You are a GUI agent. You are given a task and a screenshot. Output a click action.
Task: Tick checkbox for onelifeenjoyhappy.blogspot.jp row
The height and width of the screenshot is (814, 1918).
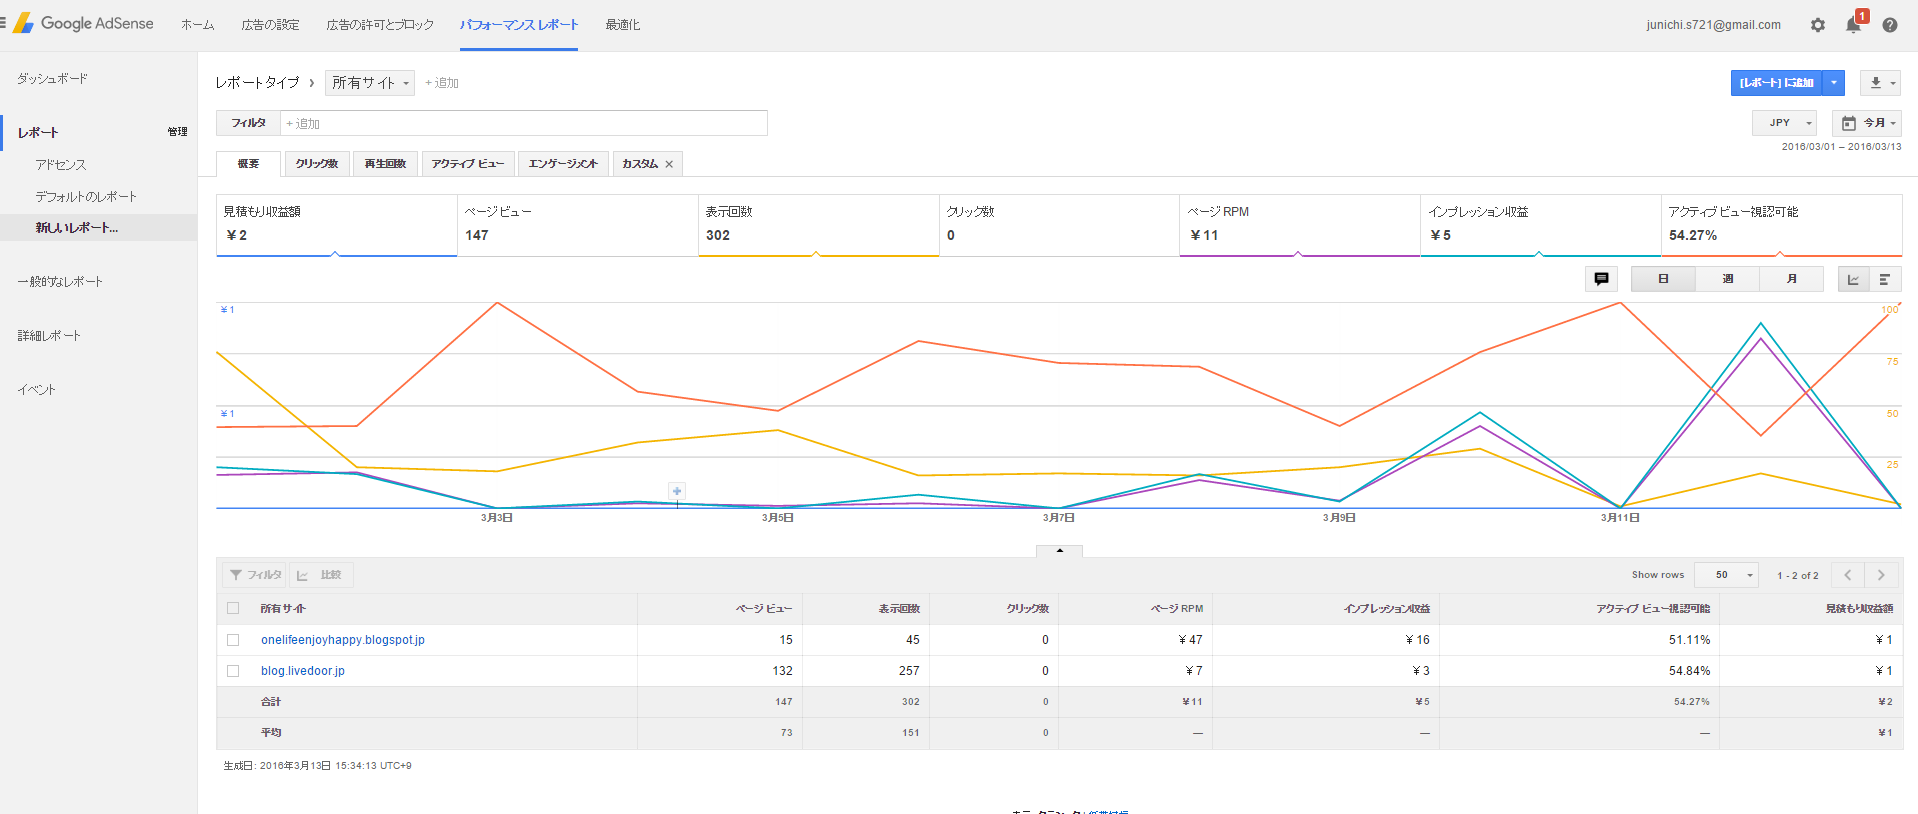233,640
